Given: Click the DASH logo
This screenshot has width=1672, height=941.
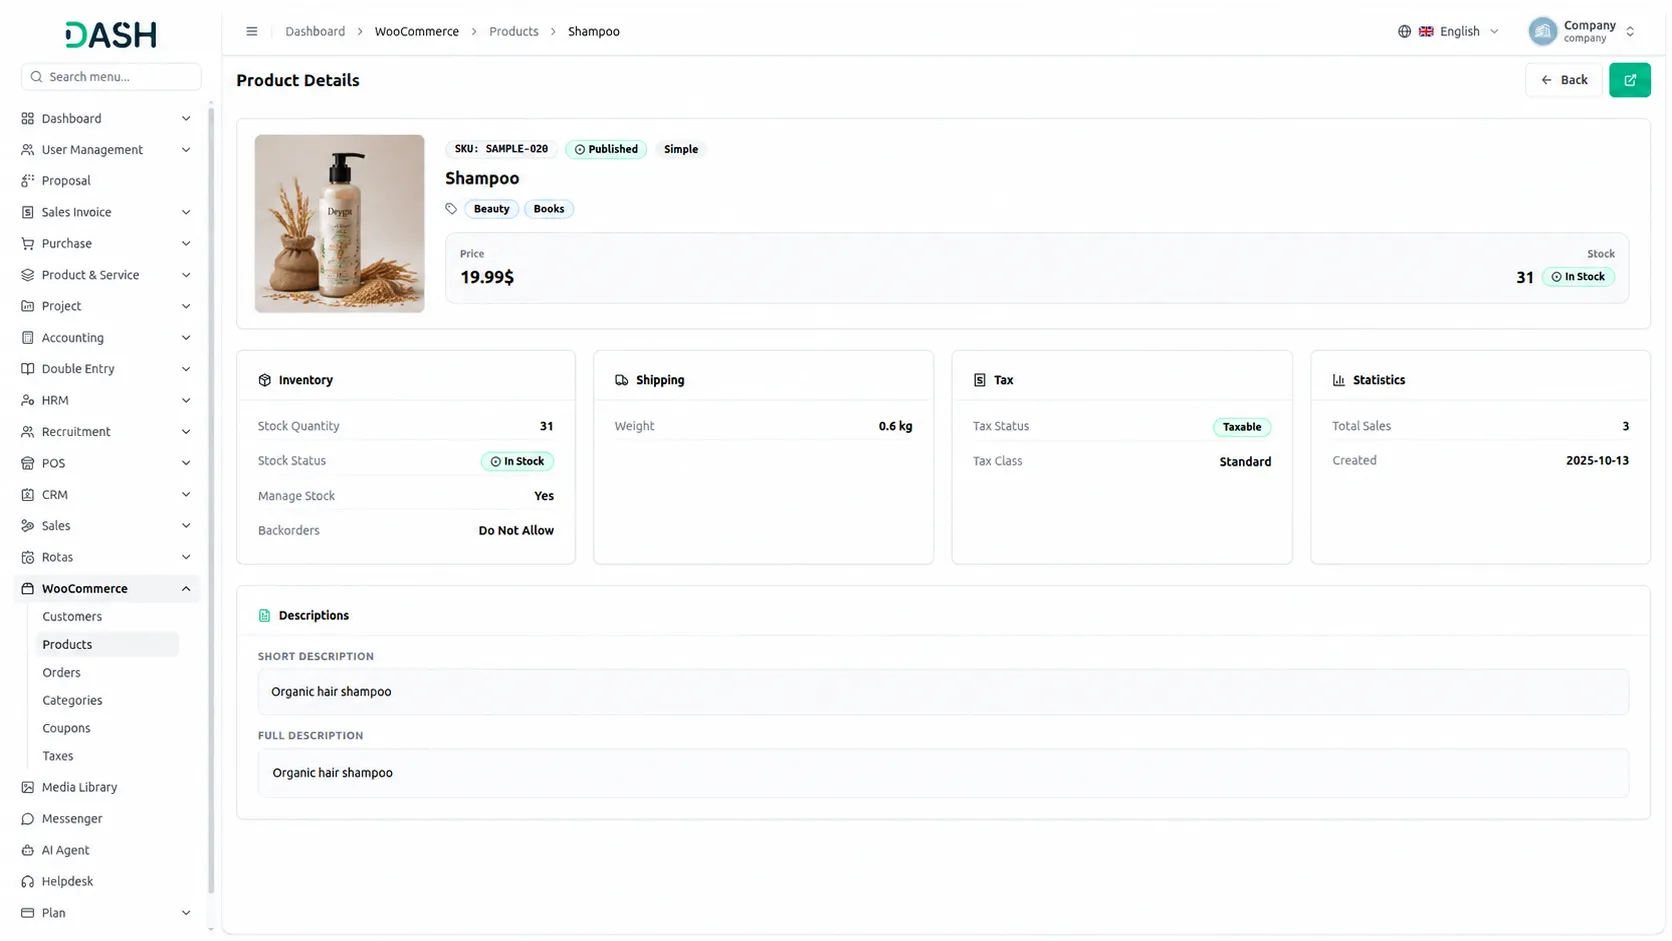Looking at the screenshot, I should 111,35.
